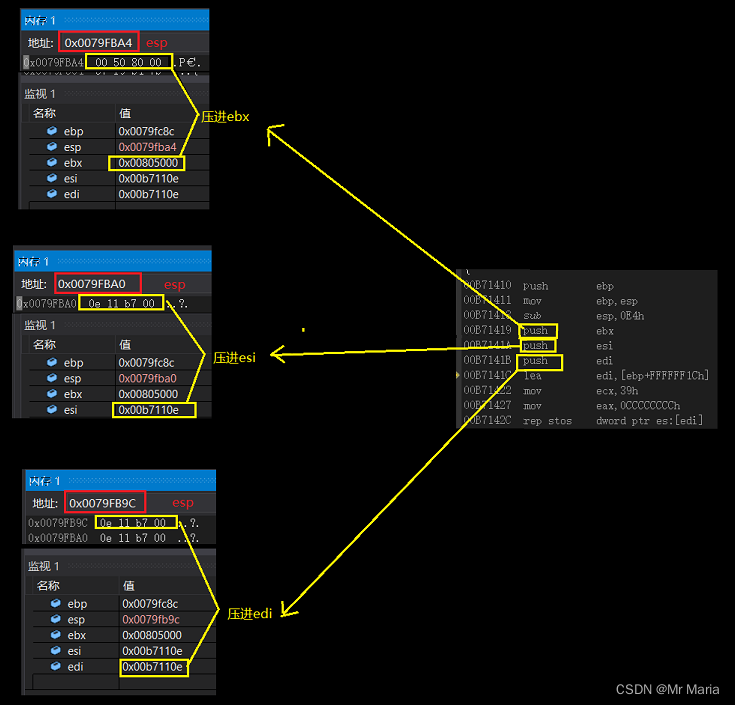Select the 内存 1 tab above address 0x0079FB9C
The image size is (735, 705).
(x=45, y=481)
